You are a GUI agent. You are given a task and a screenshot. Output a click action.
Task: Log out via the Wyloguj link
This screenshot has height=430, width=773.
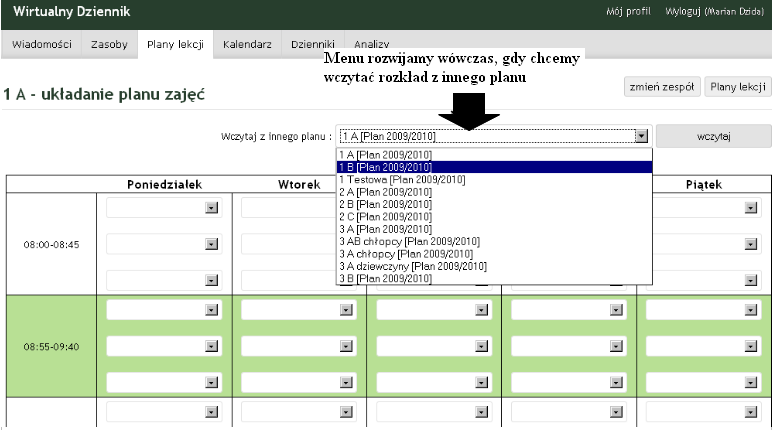(714, 11)
